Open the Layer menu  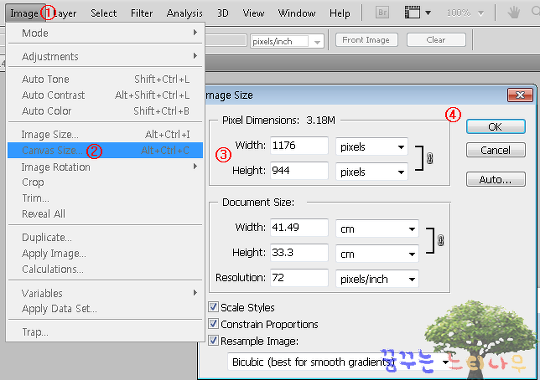pyautogui.click(x=65, y=13)
